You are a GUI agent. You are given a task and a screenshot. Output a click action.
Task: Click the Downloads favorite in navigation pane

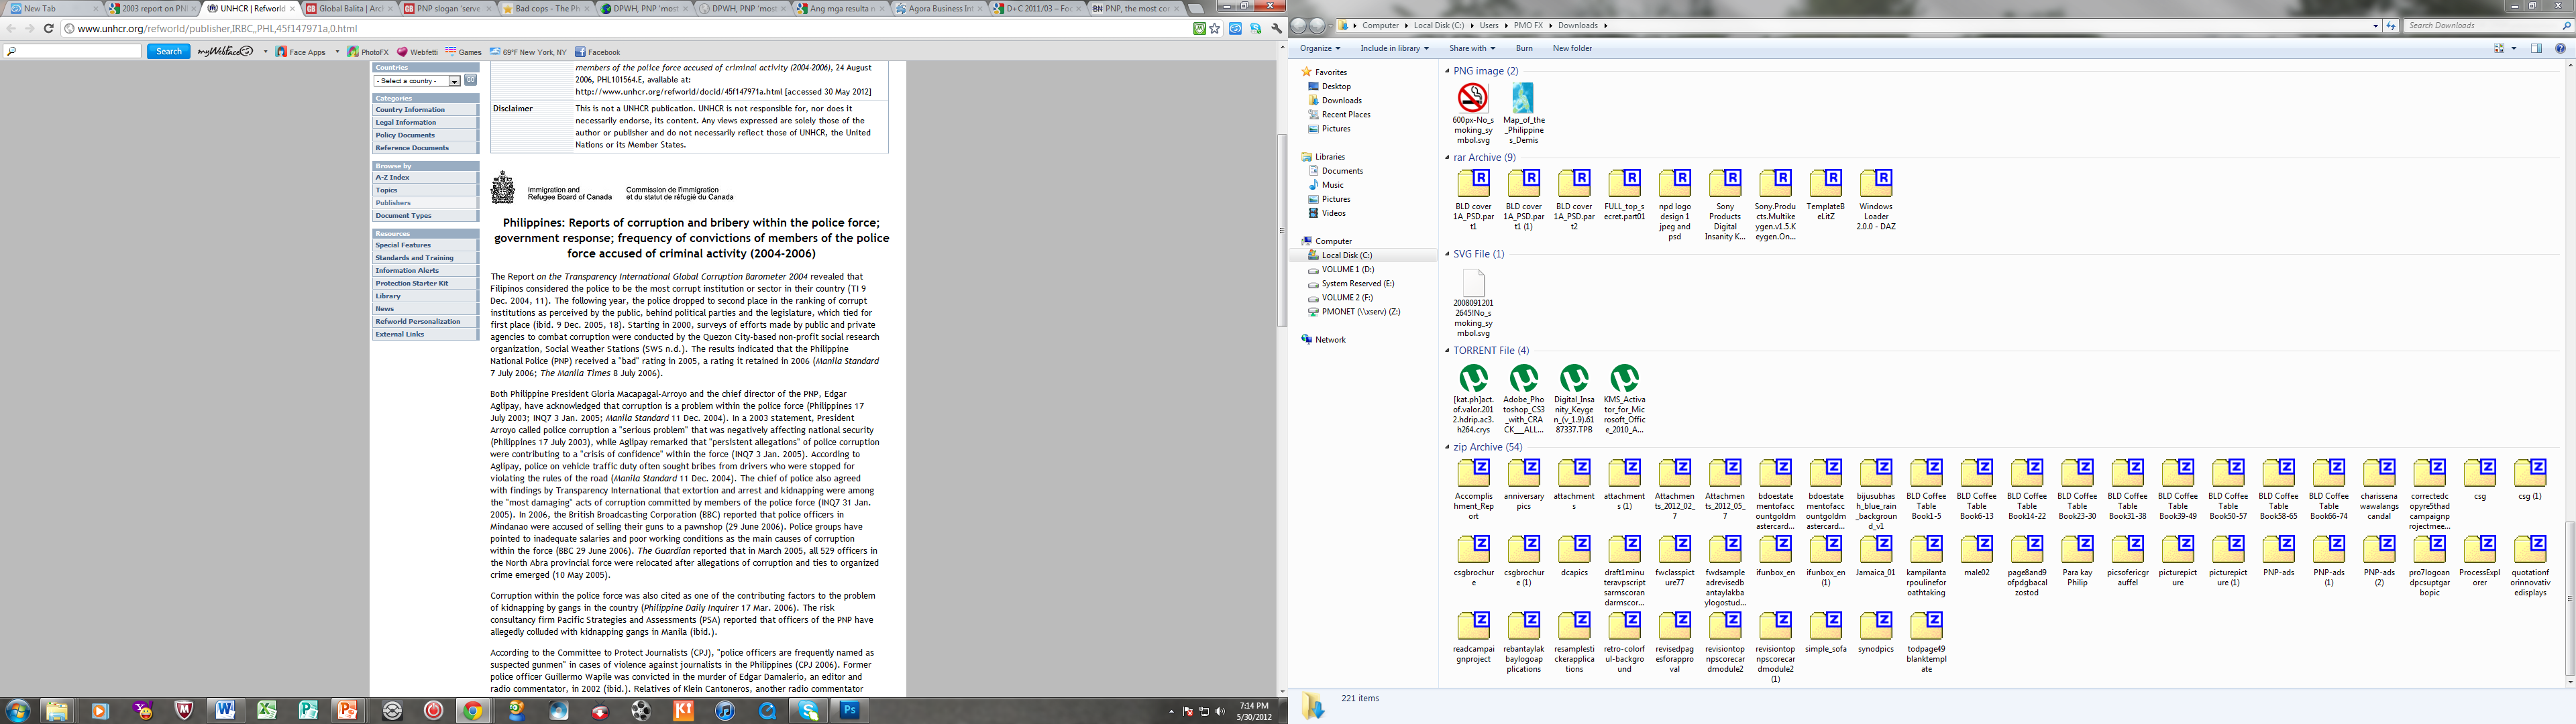1341,100
